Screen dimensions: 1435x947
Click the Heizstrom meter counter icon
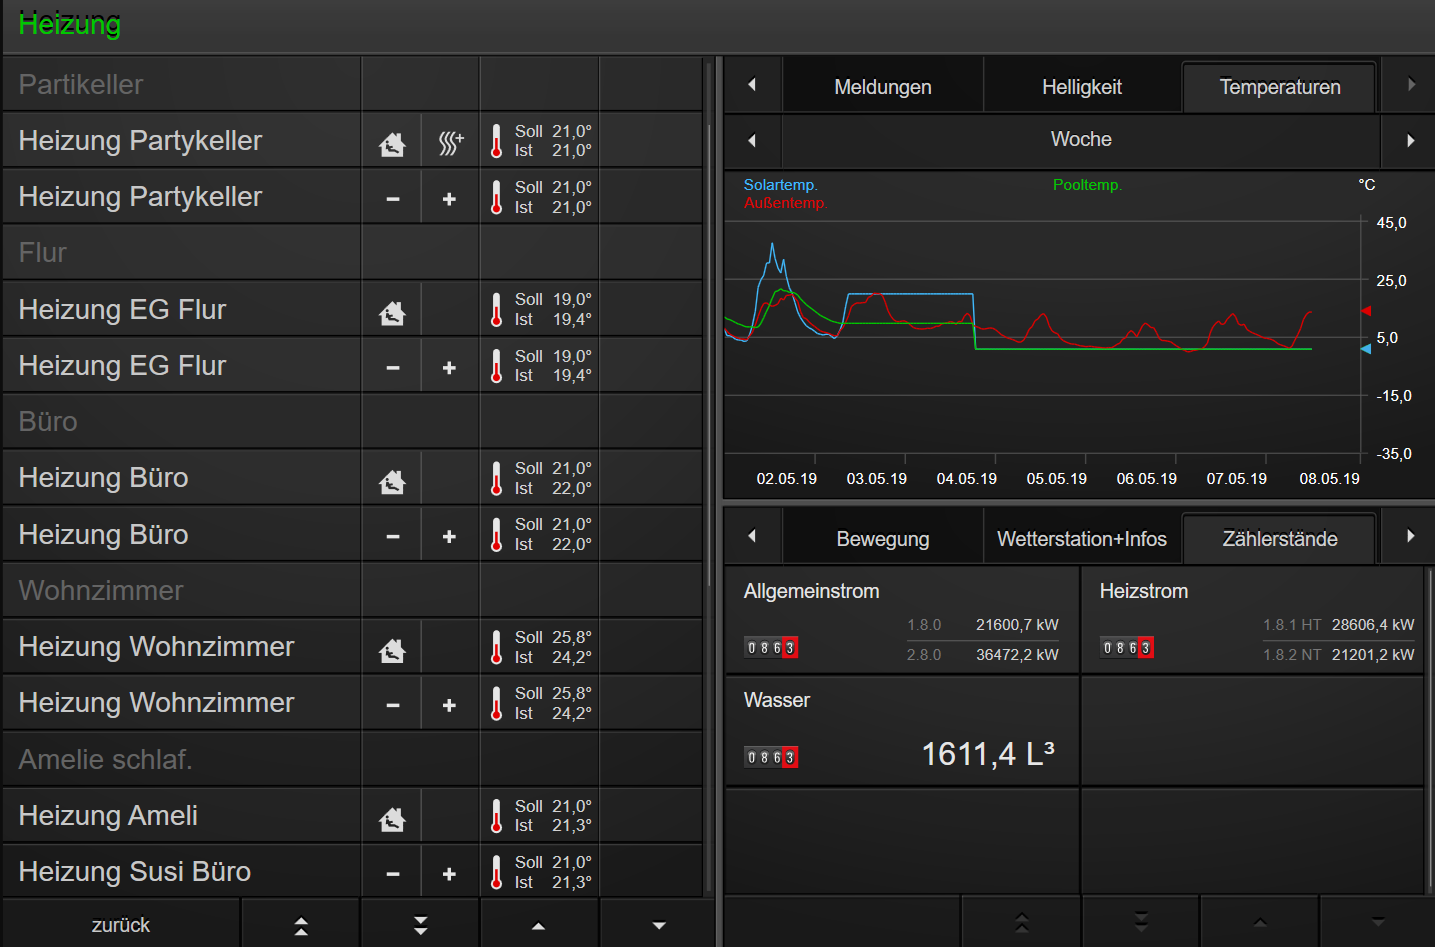pyautogui.click(x=1127, y=648)
